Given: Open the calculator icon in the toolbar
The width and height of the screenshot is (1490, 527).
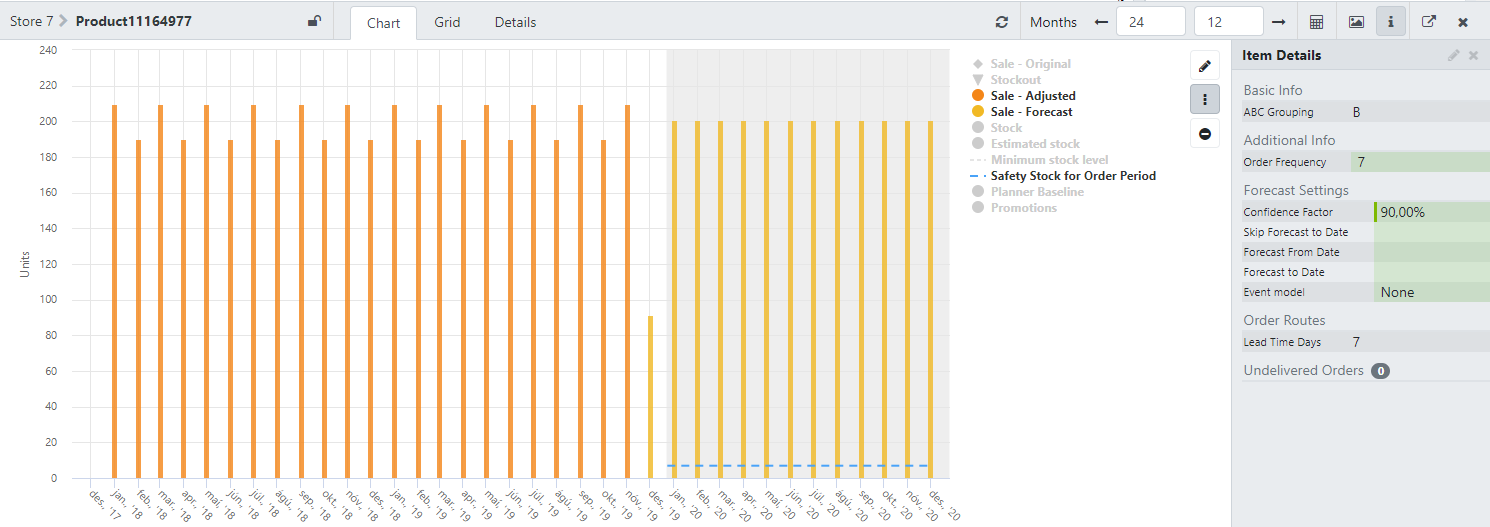Looking at the screenshot, I should coord(1317,22).
